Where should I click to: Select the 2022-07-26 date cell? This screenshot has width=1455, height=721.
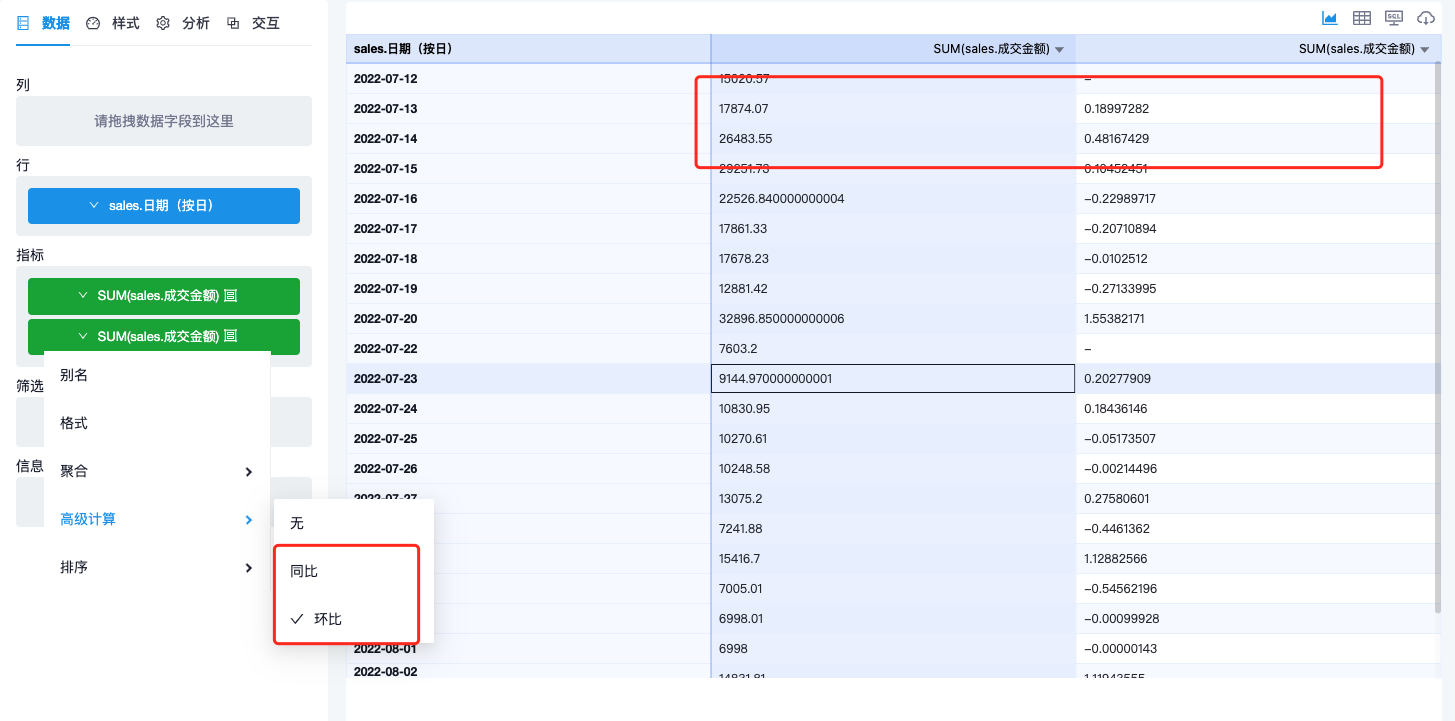528,469
